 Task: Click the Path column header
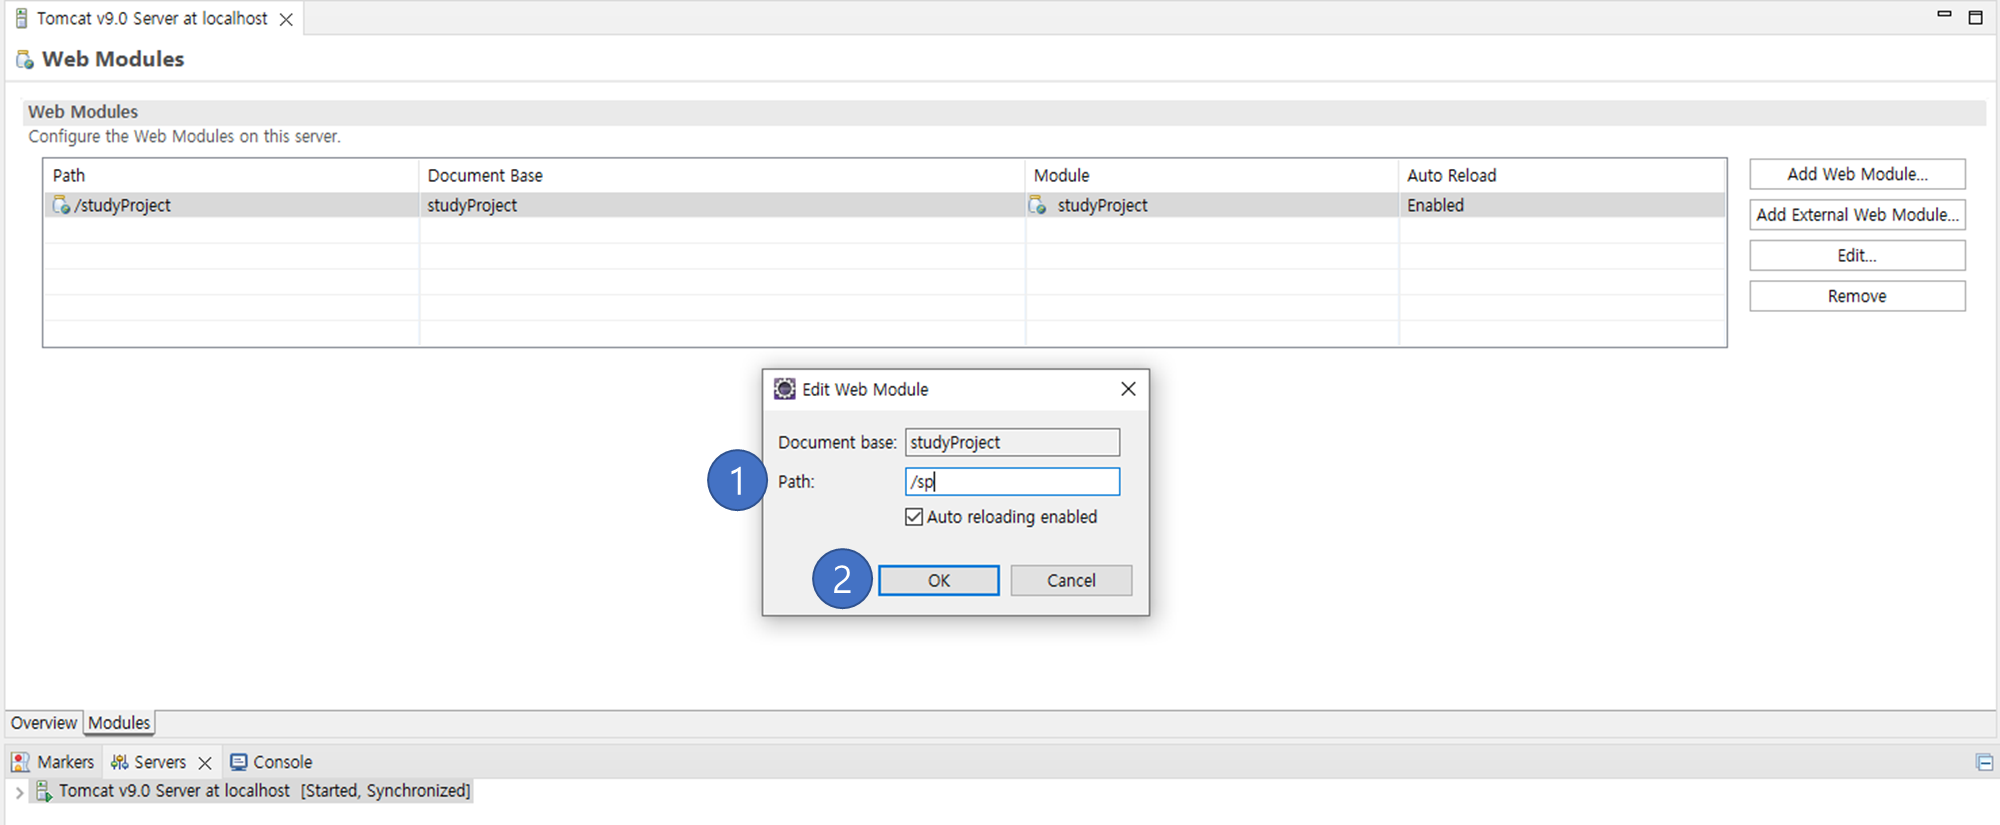tap(231, 176)
